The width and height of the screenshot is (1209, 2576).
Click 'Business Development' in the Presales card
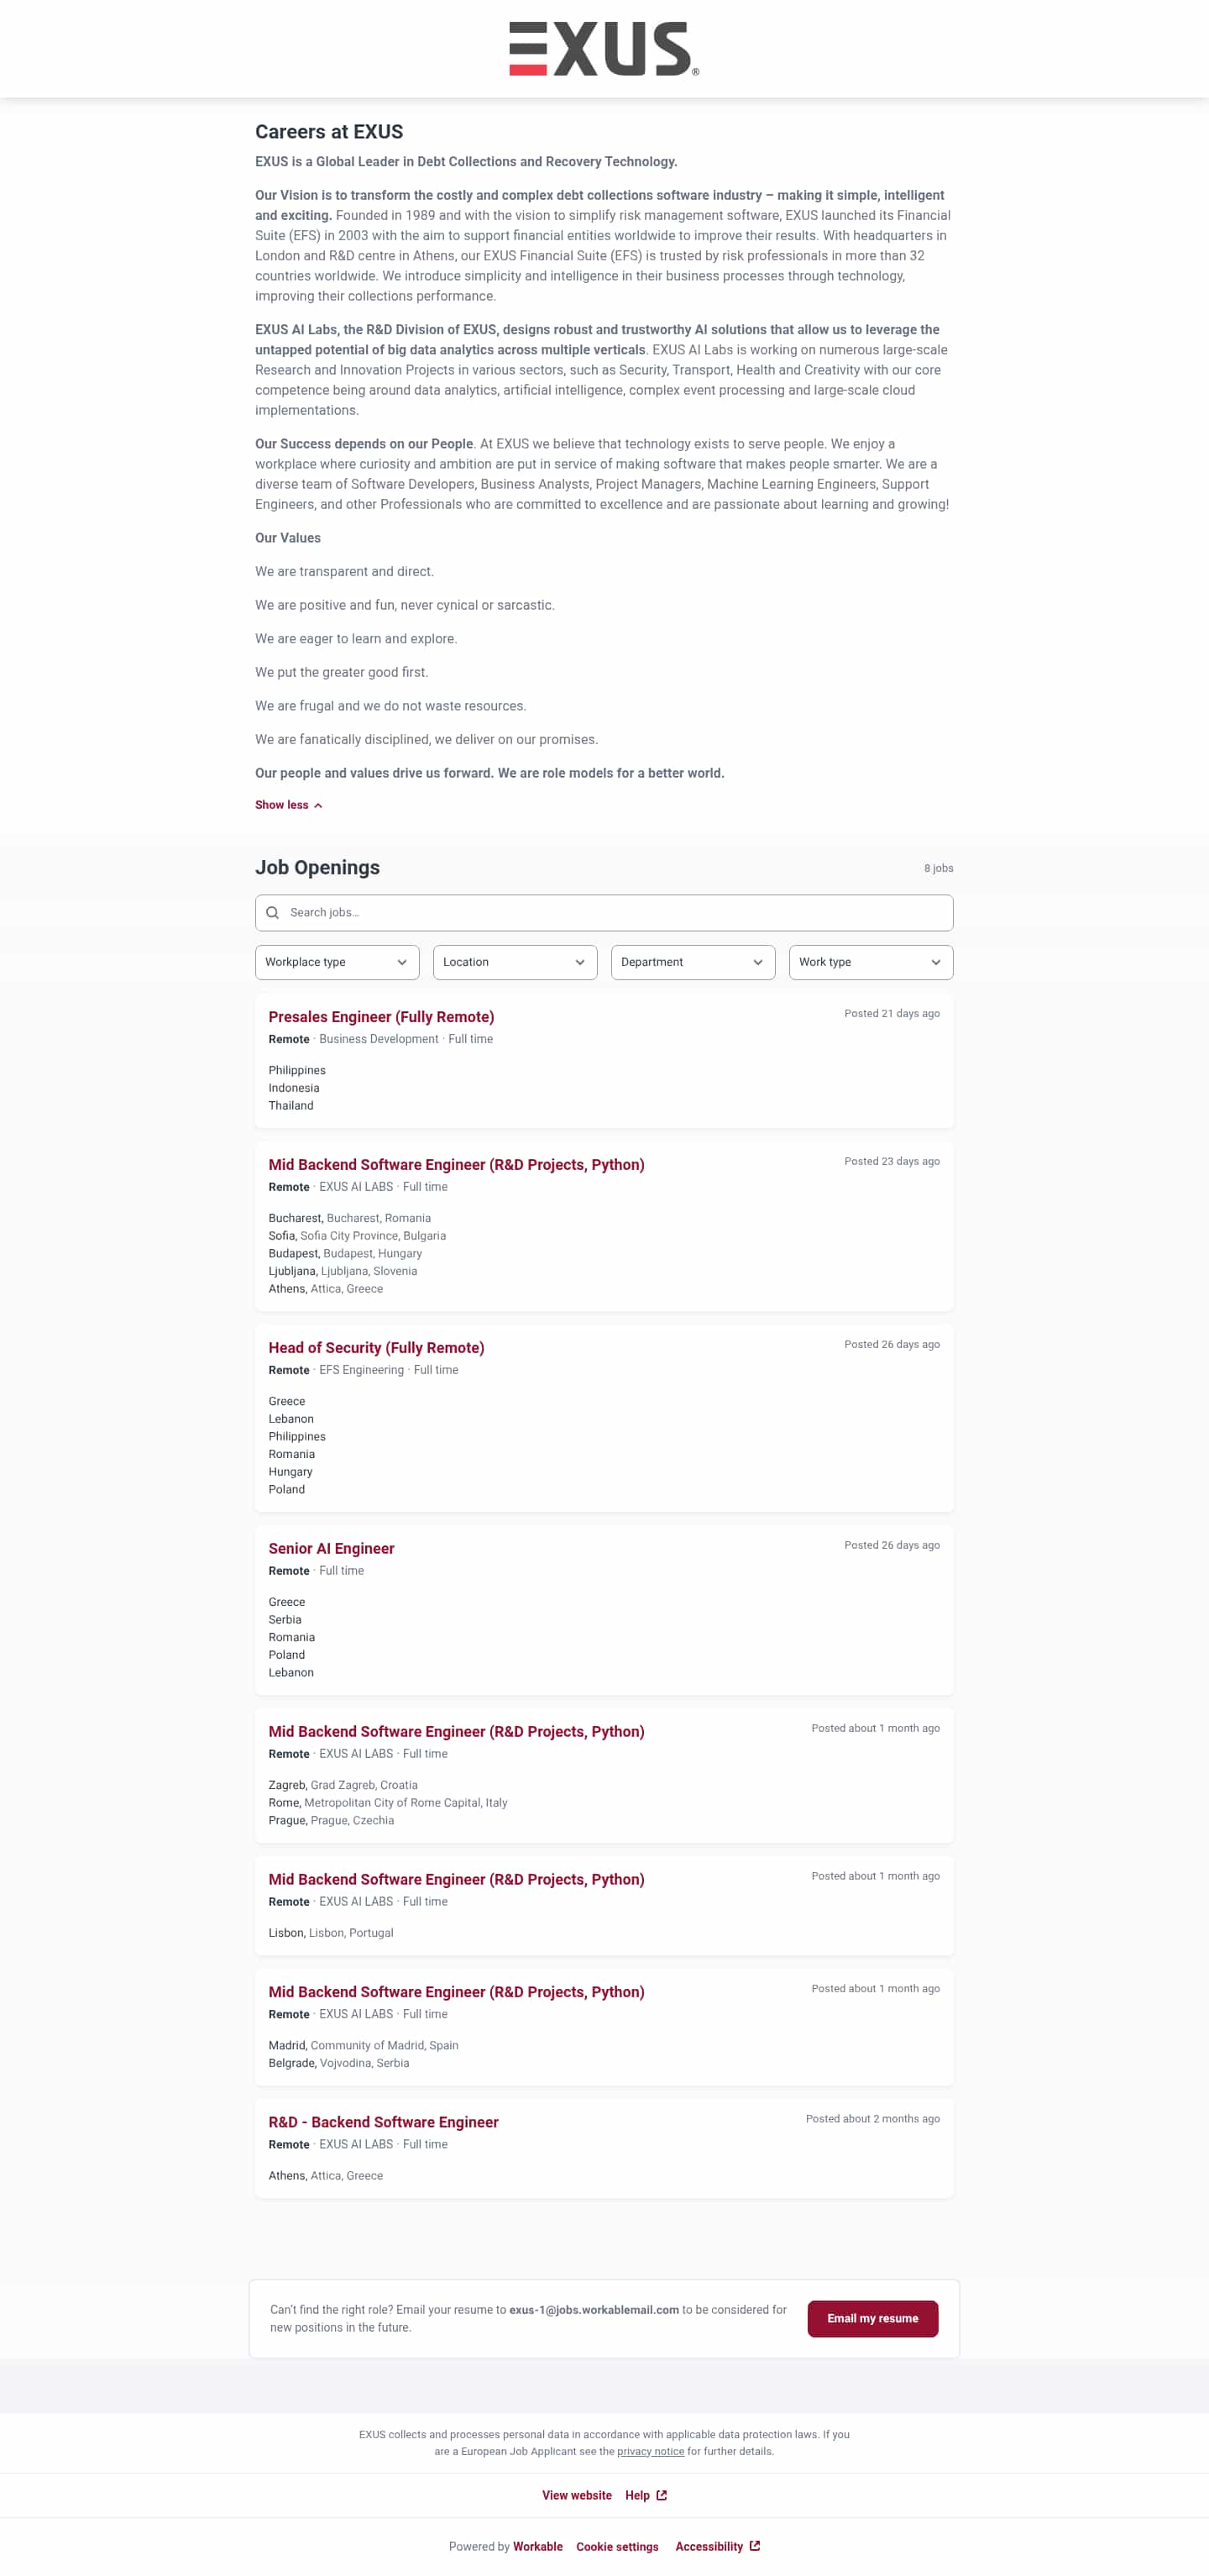pyautogui.click(x=378, y=1039)
